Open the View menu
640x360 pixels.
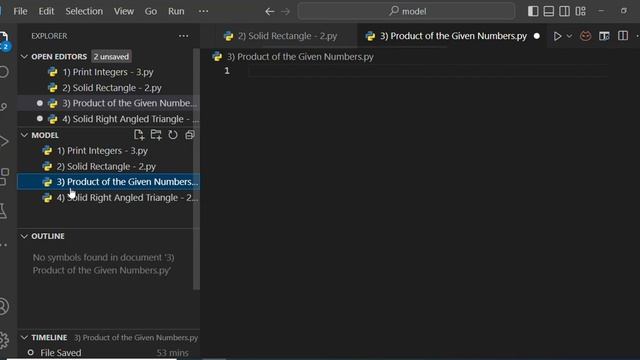tap(124, 11)
